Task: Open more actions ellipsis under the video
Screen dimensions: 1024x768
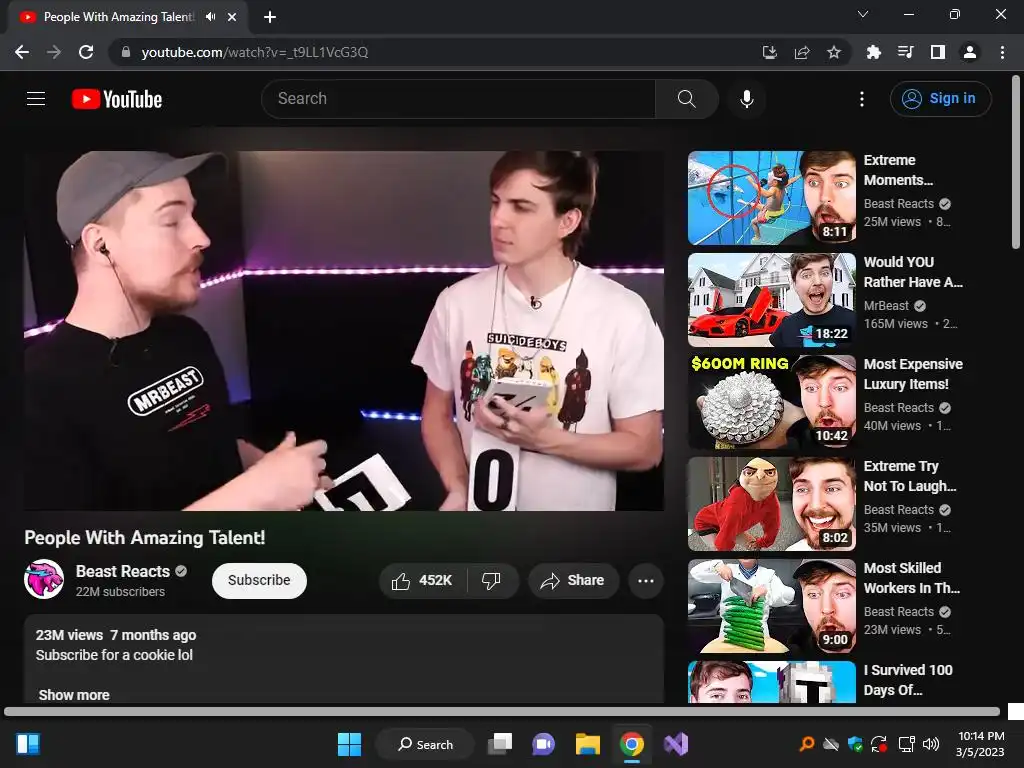Action: 646,581
